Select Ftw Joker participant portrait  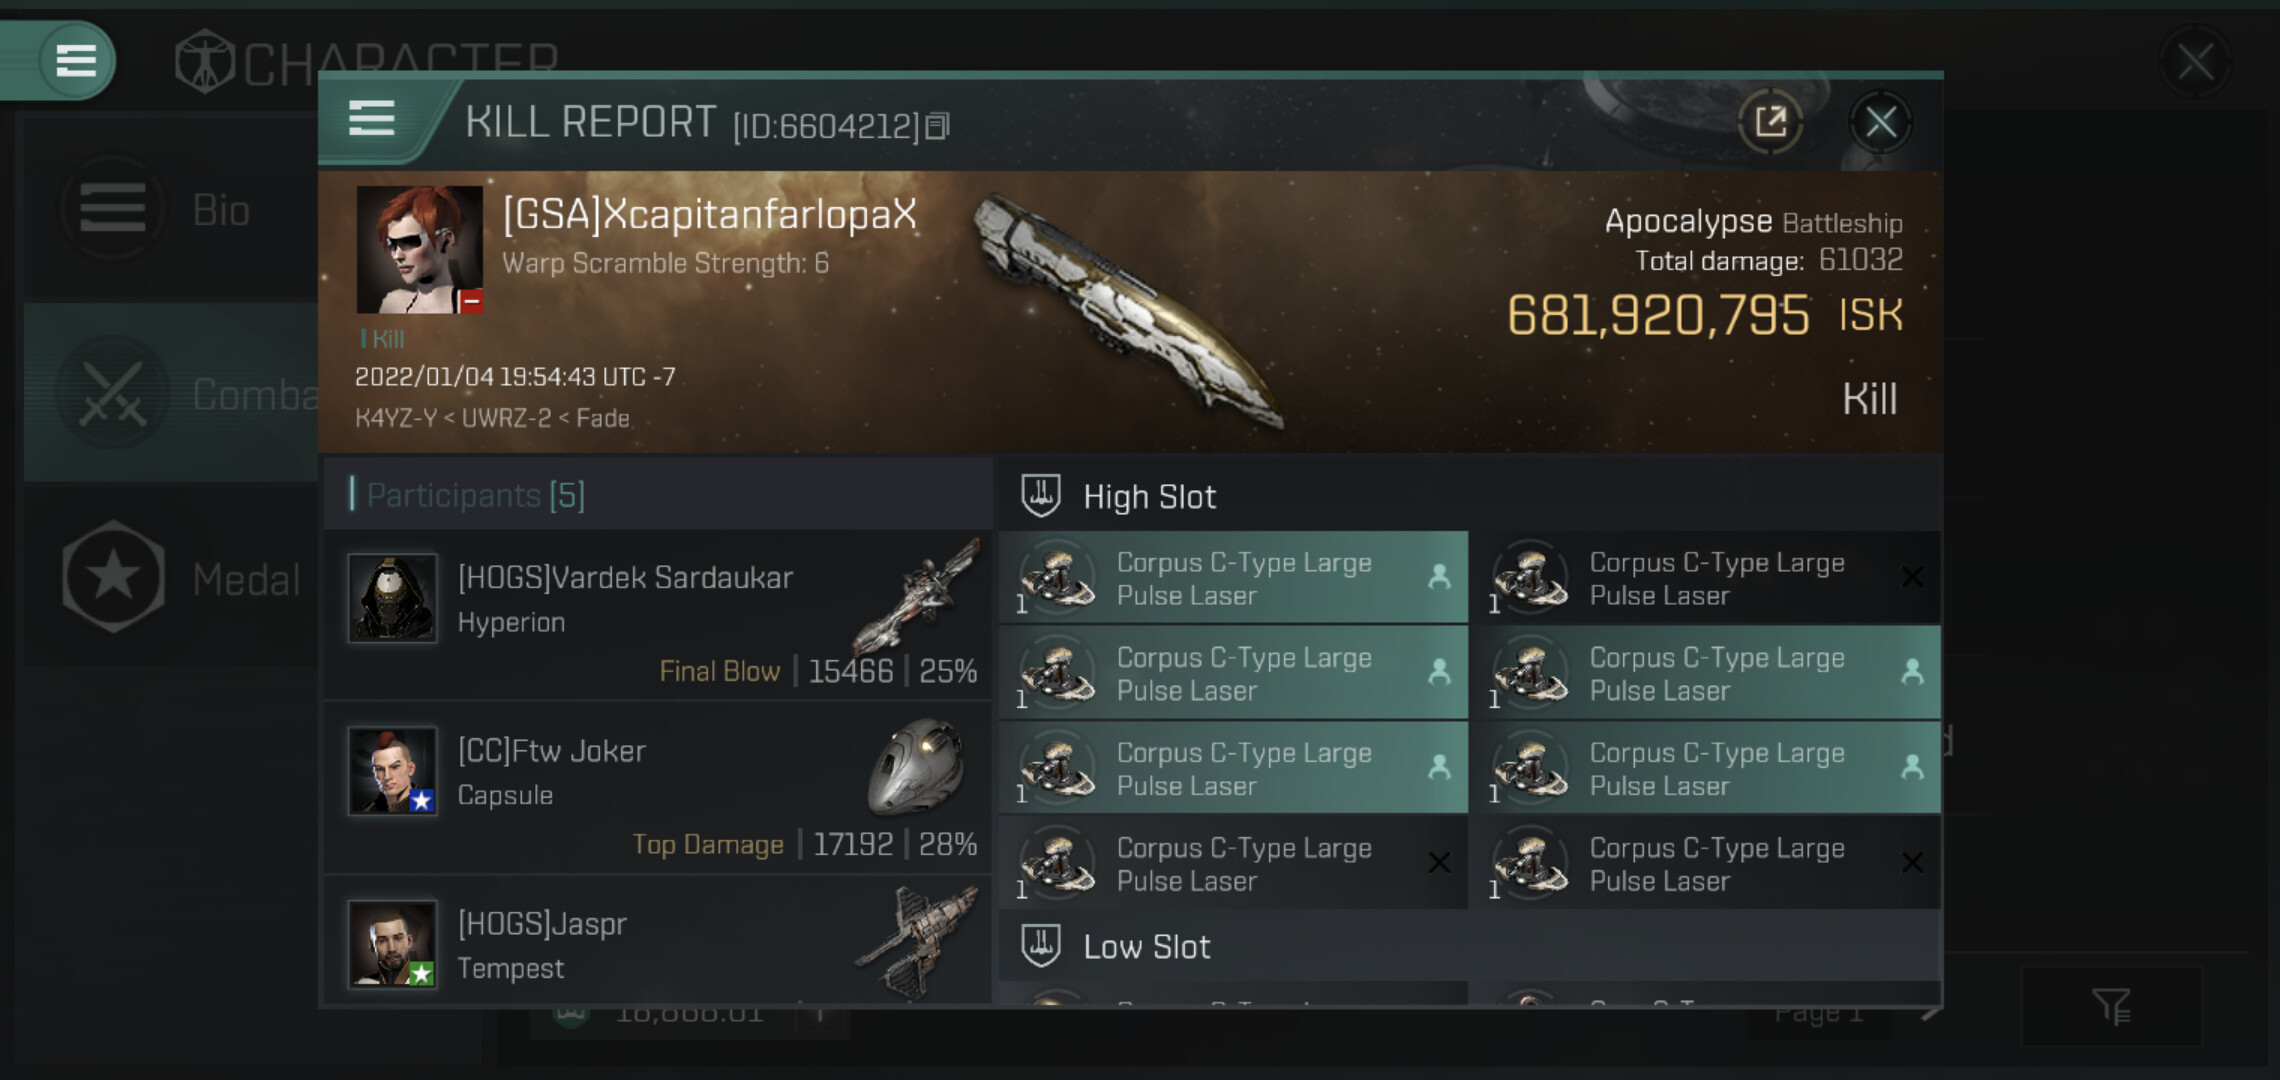point(392,771)
